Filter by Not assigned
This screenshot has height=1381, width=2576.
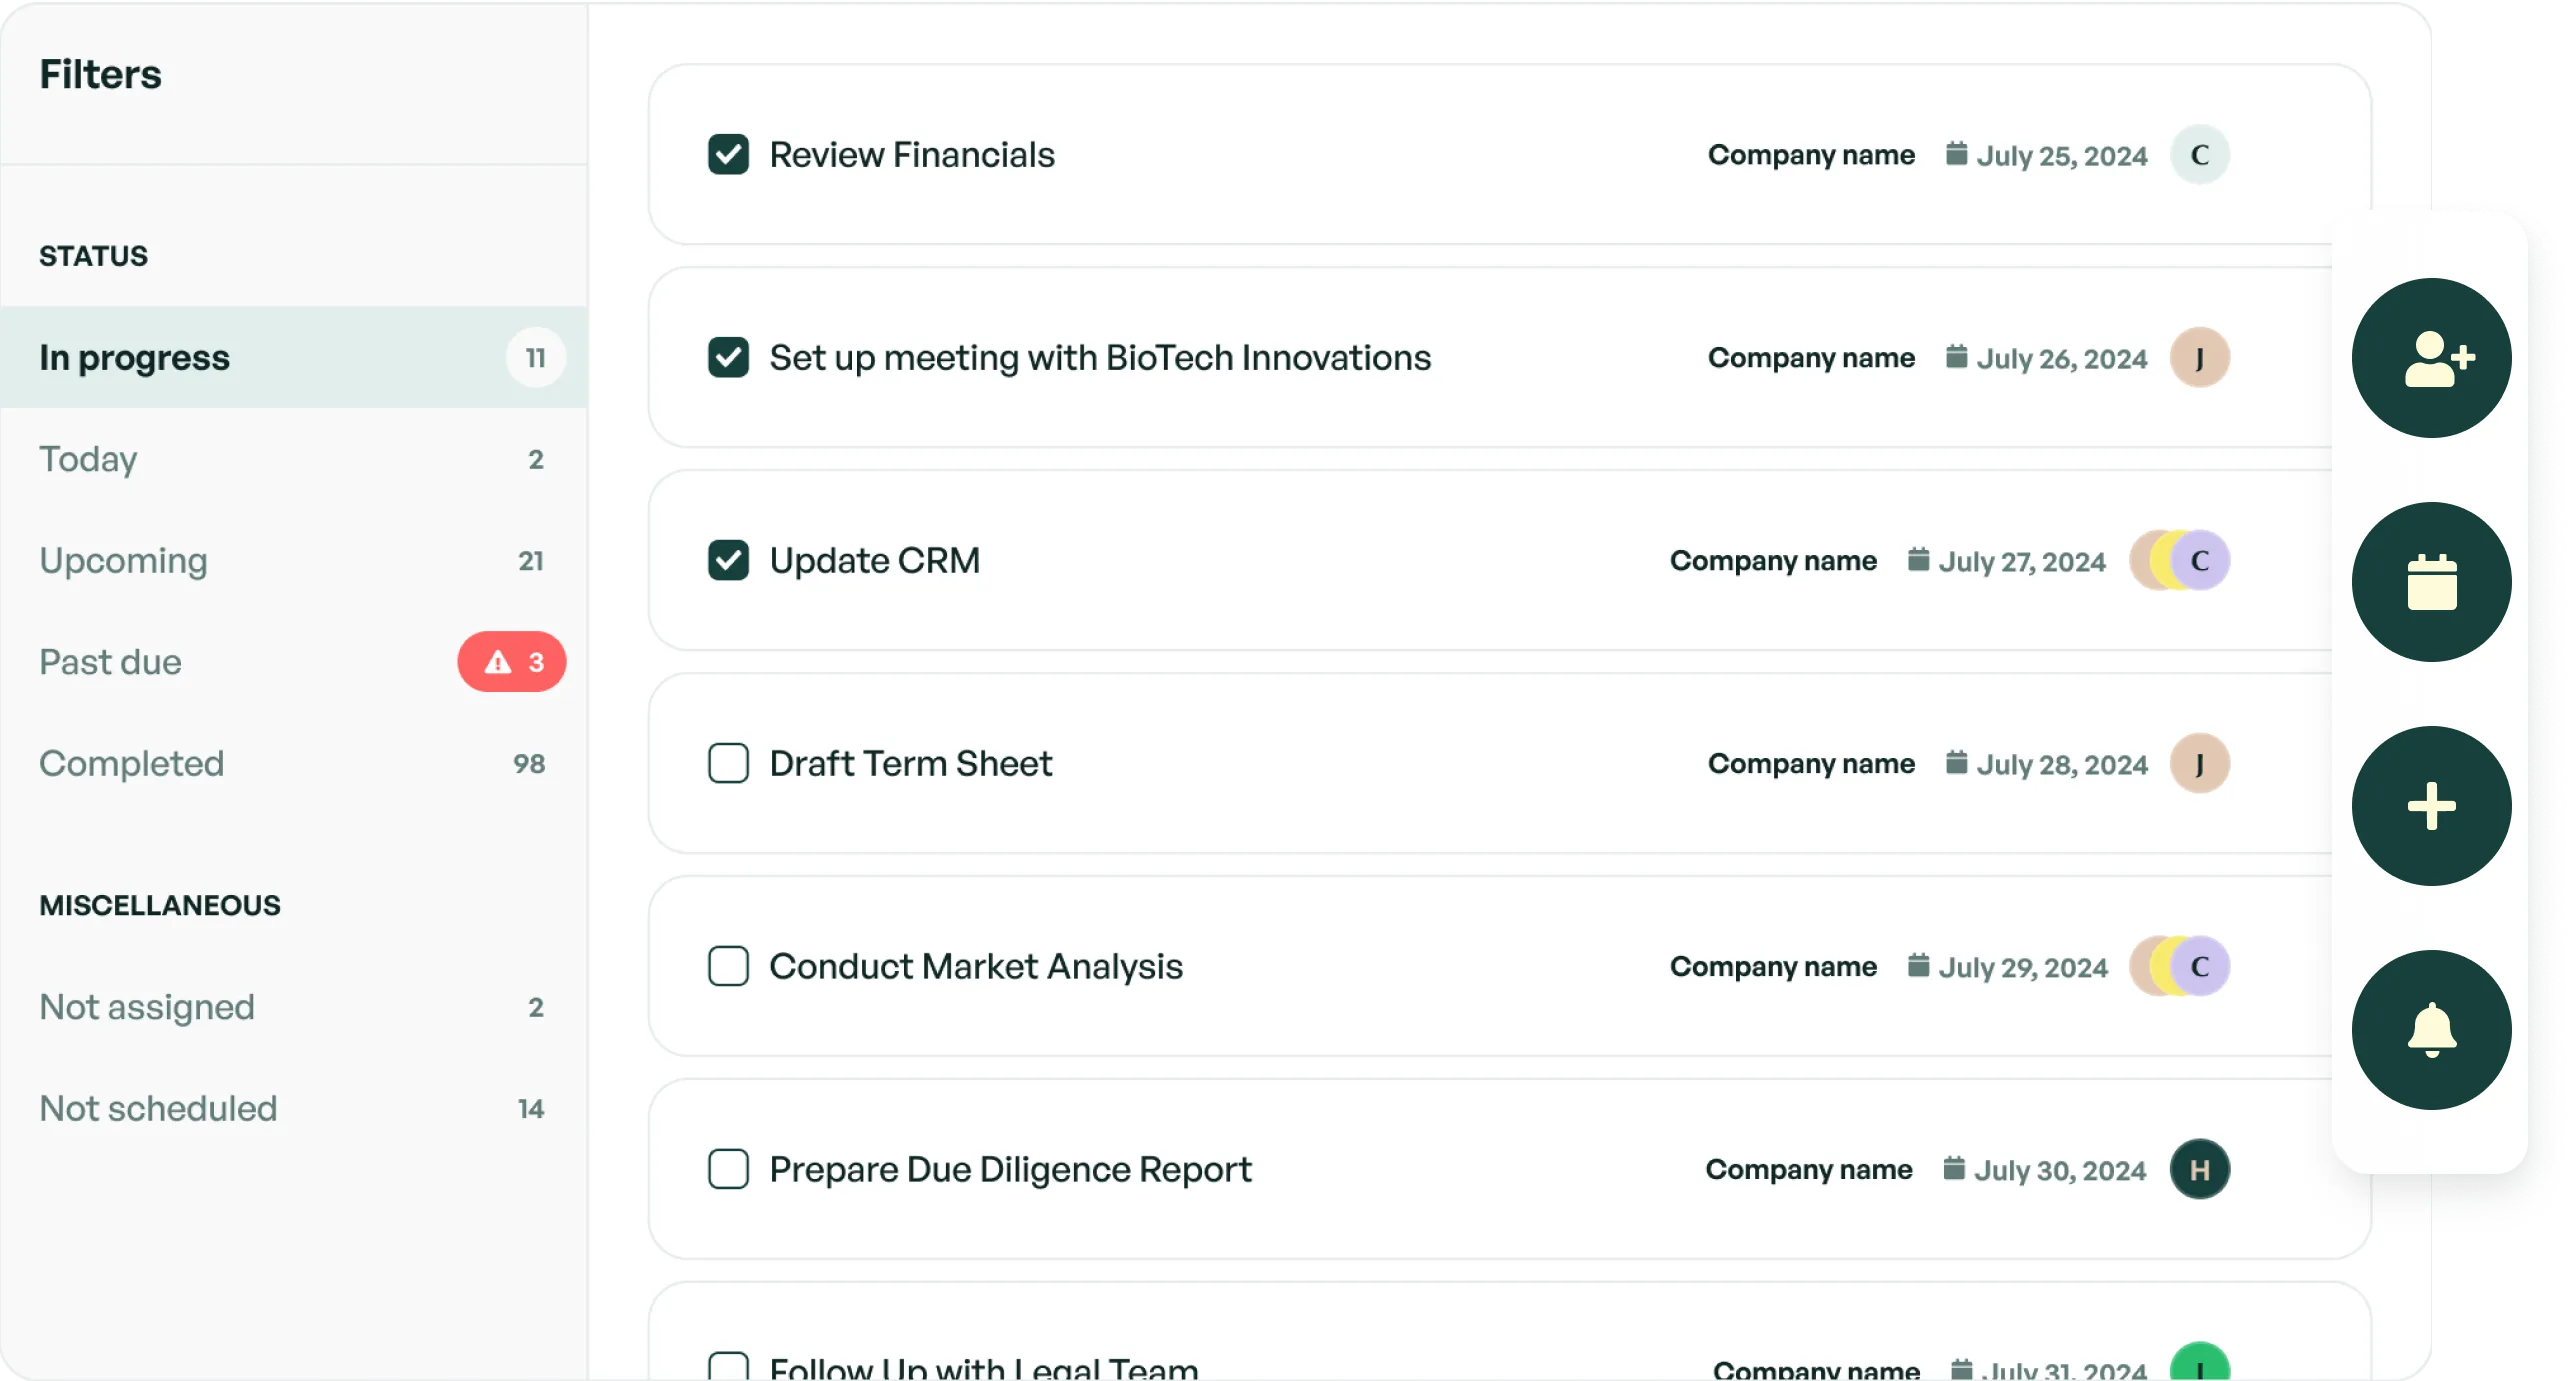tap(147, 1007)
